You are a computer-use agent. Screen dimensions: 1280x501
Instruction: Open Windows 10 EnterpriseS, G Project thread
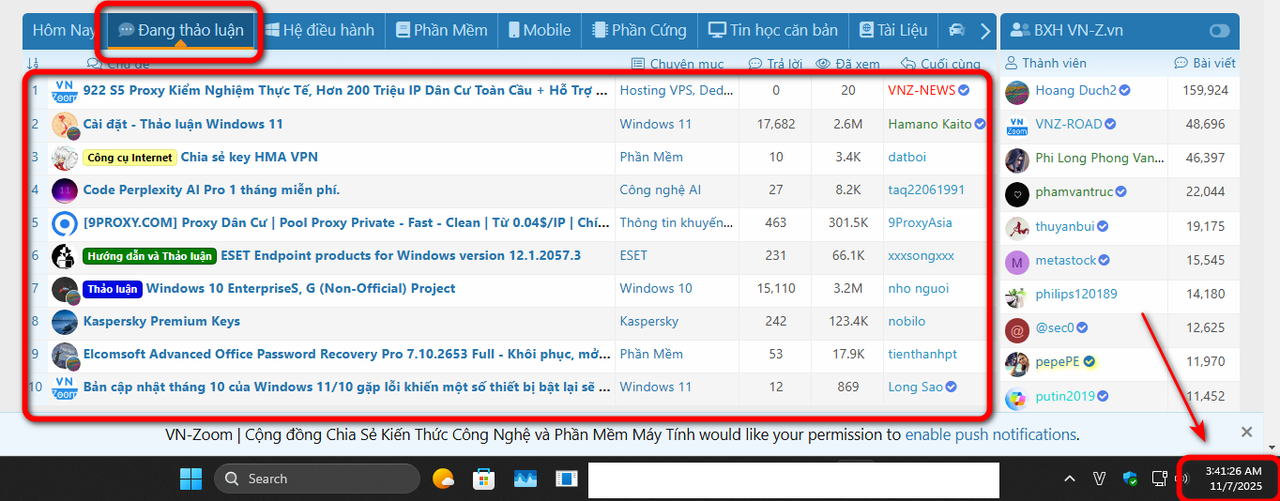coord(301,288)
